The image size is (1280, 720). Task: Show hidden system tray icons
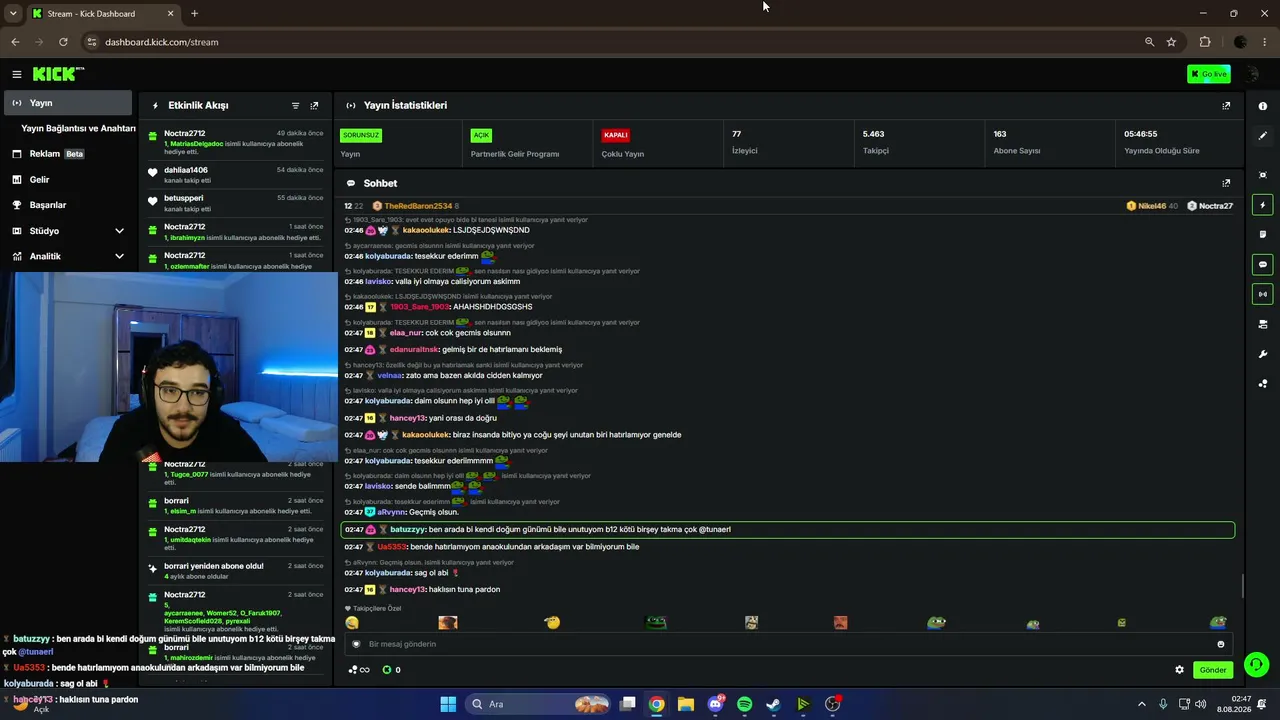[1142, 704]
